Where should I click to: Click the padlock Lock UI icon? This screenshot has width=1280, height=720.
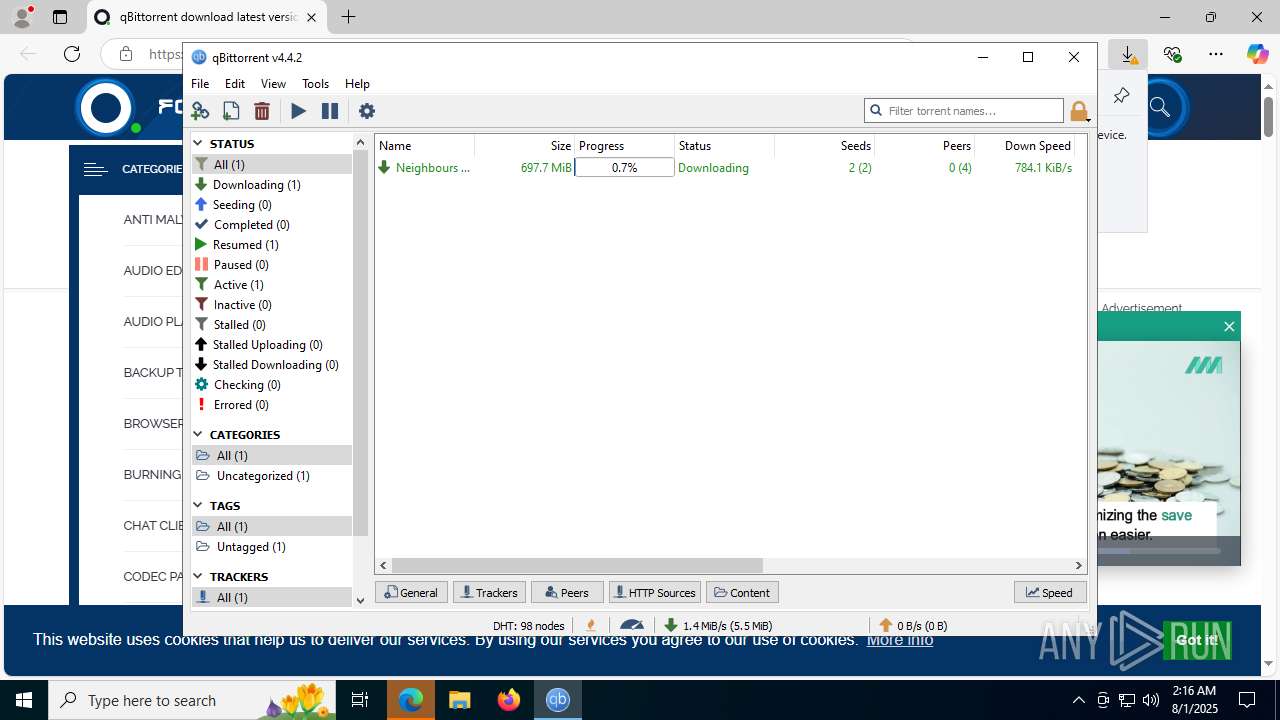tap(1078, 111)
